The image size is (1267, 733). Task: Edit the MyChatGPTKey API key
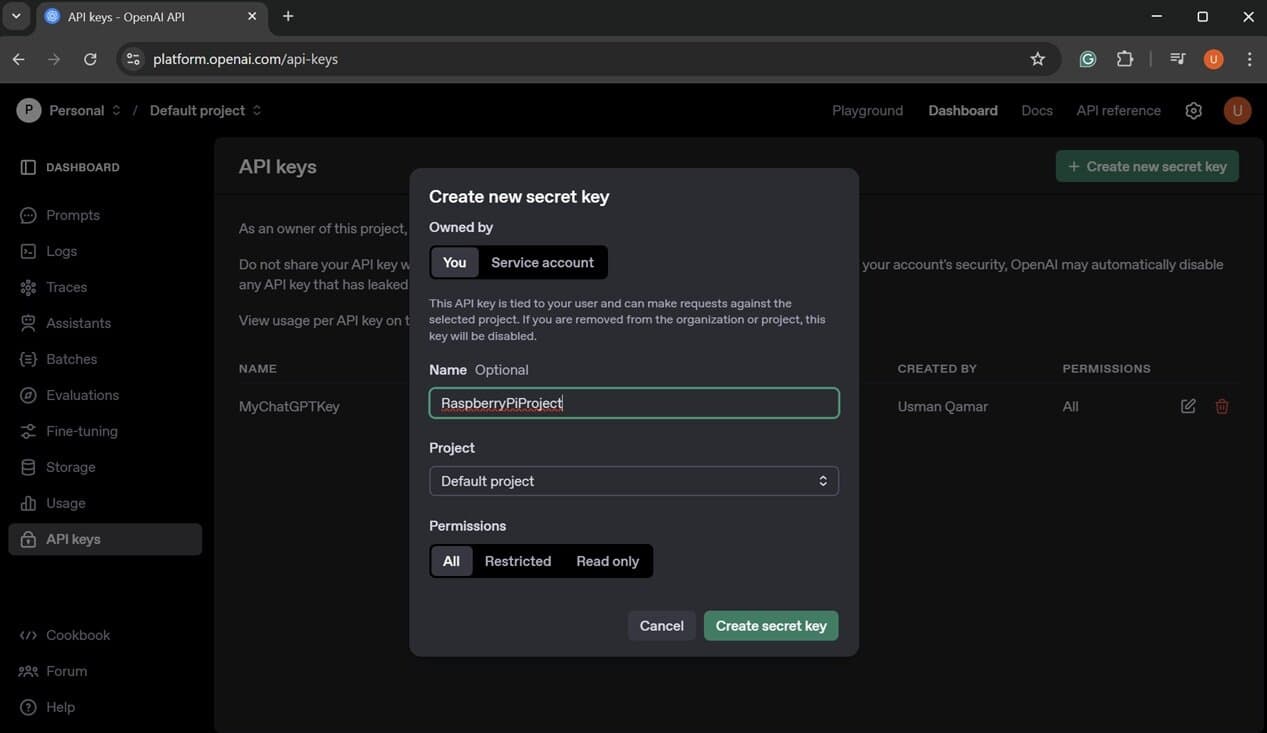point(1187,406)
